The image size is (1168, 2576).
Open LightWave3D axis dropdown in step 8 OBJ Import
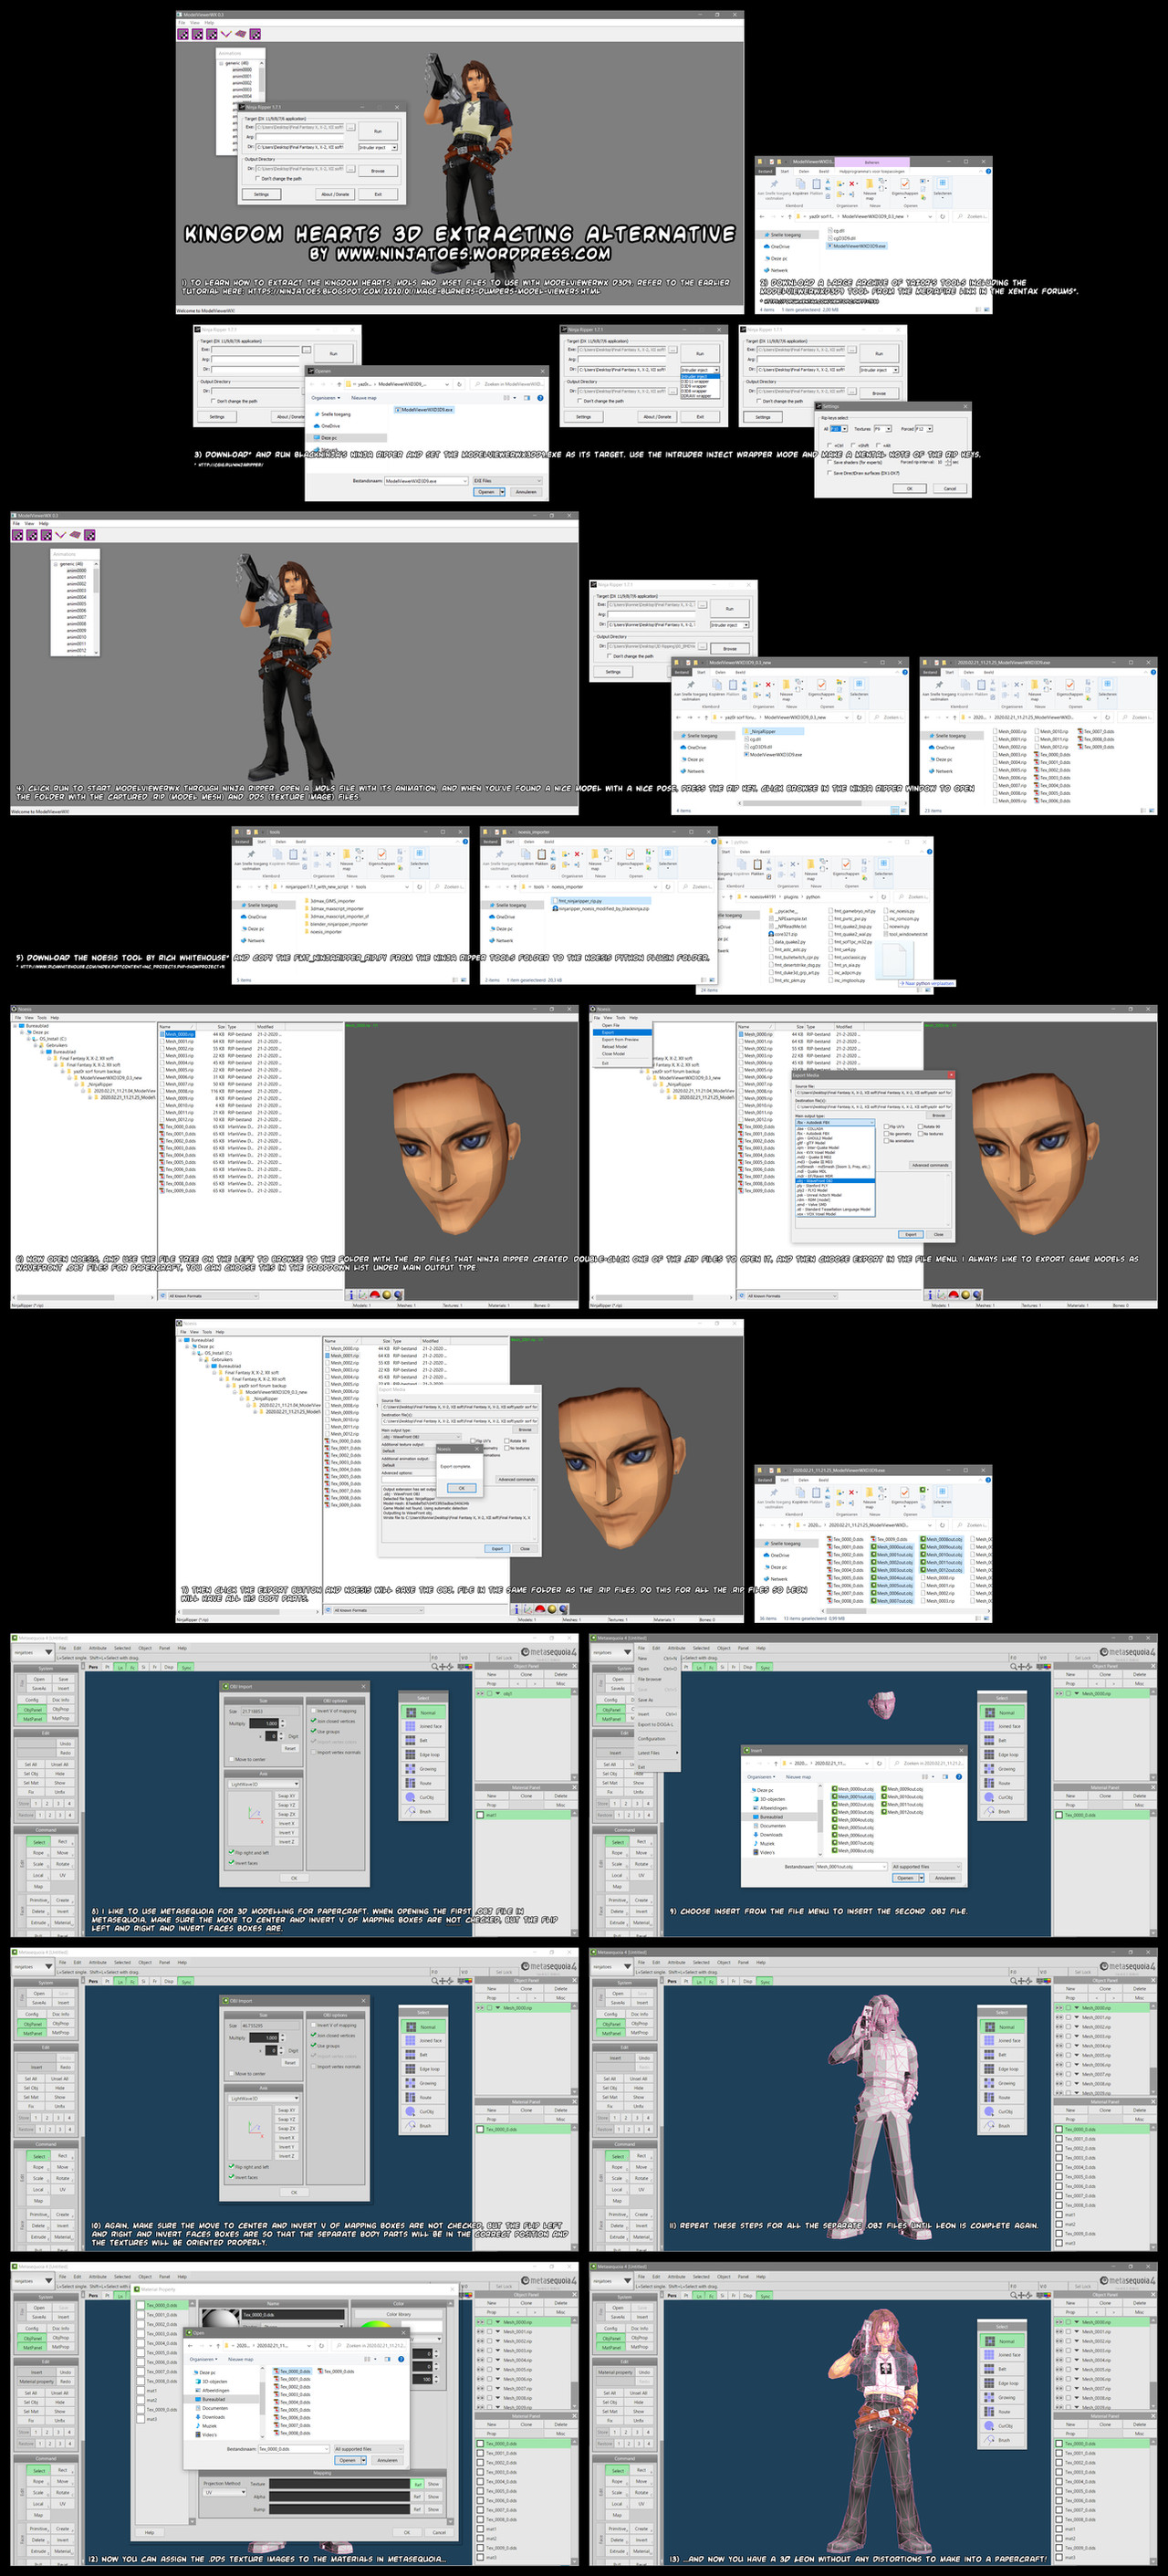pos(264,1784)
